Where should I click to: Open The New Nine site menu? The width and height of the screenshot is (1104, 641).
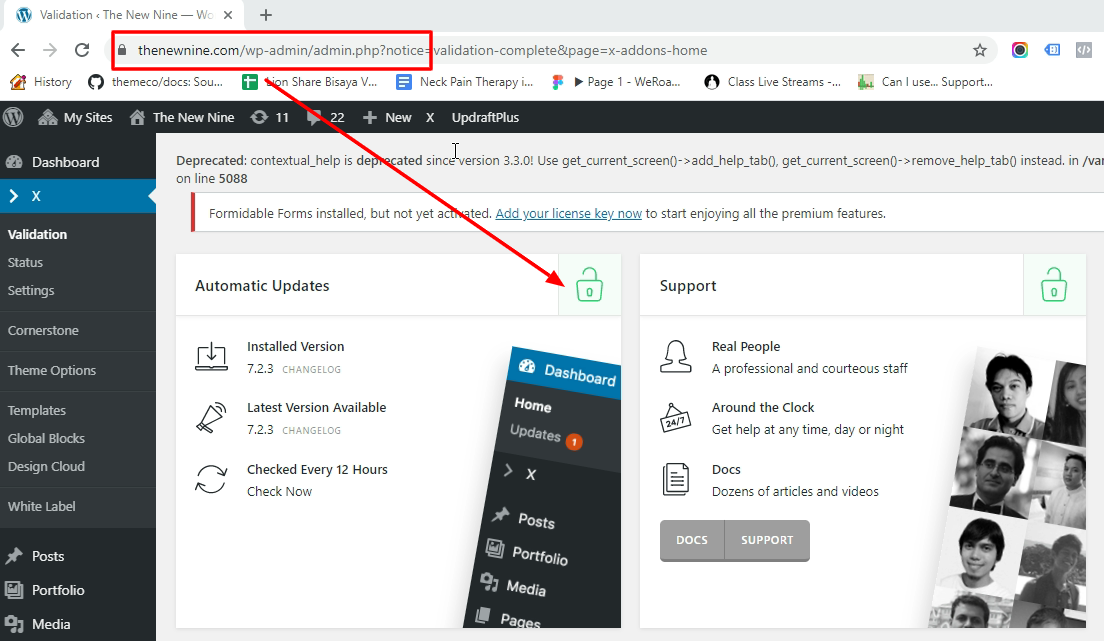(x=182, y=117)
